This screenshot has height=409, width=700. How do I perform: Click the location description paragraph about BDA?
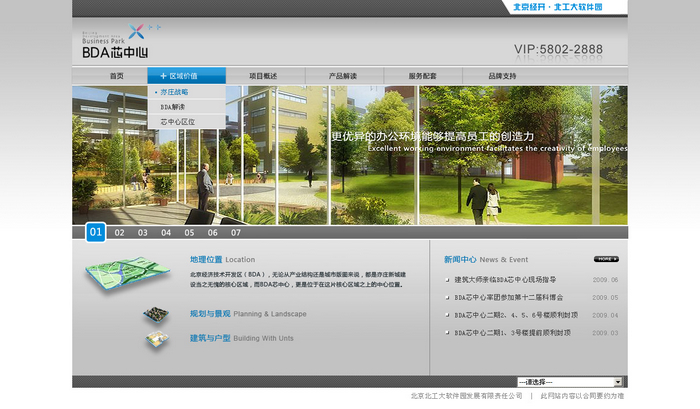coord(298,280)
